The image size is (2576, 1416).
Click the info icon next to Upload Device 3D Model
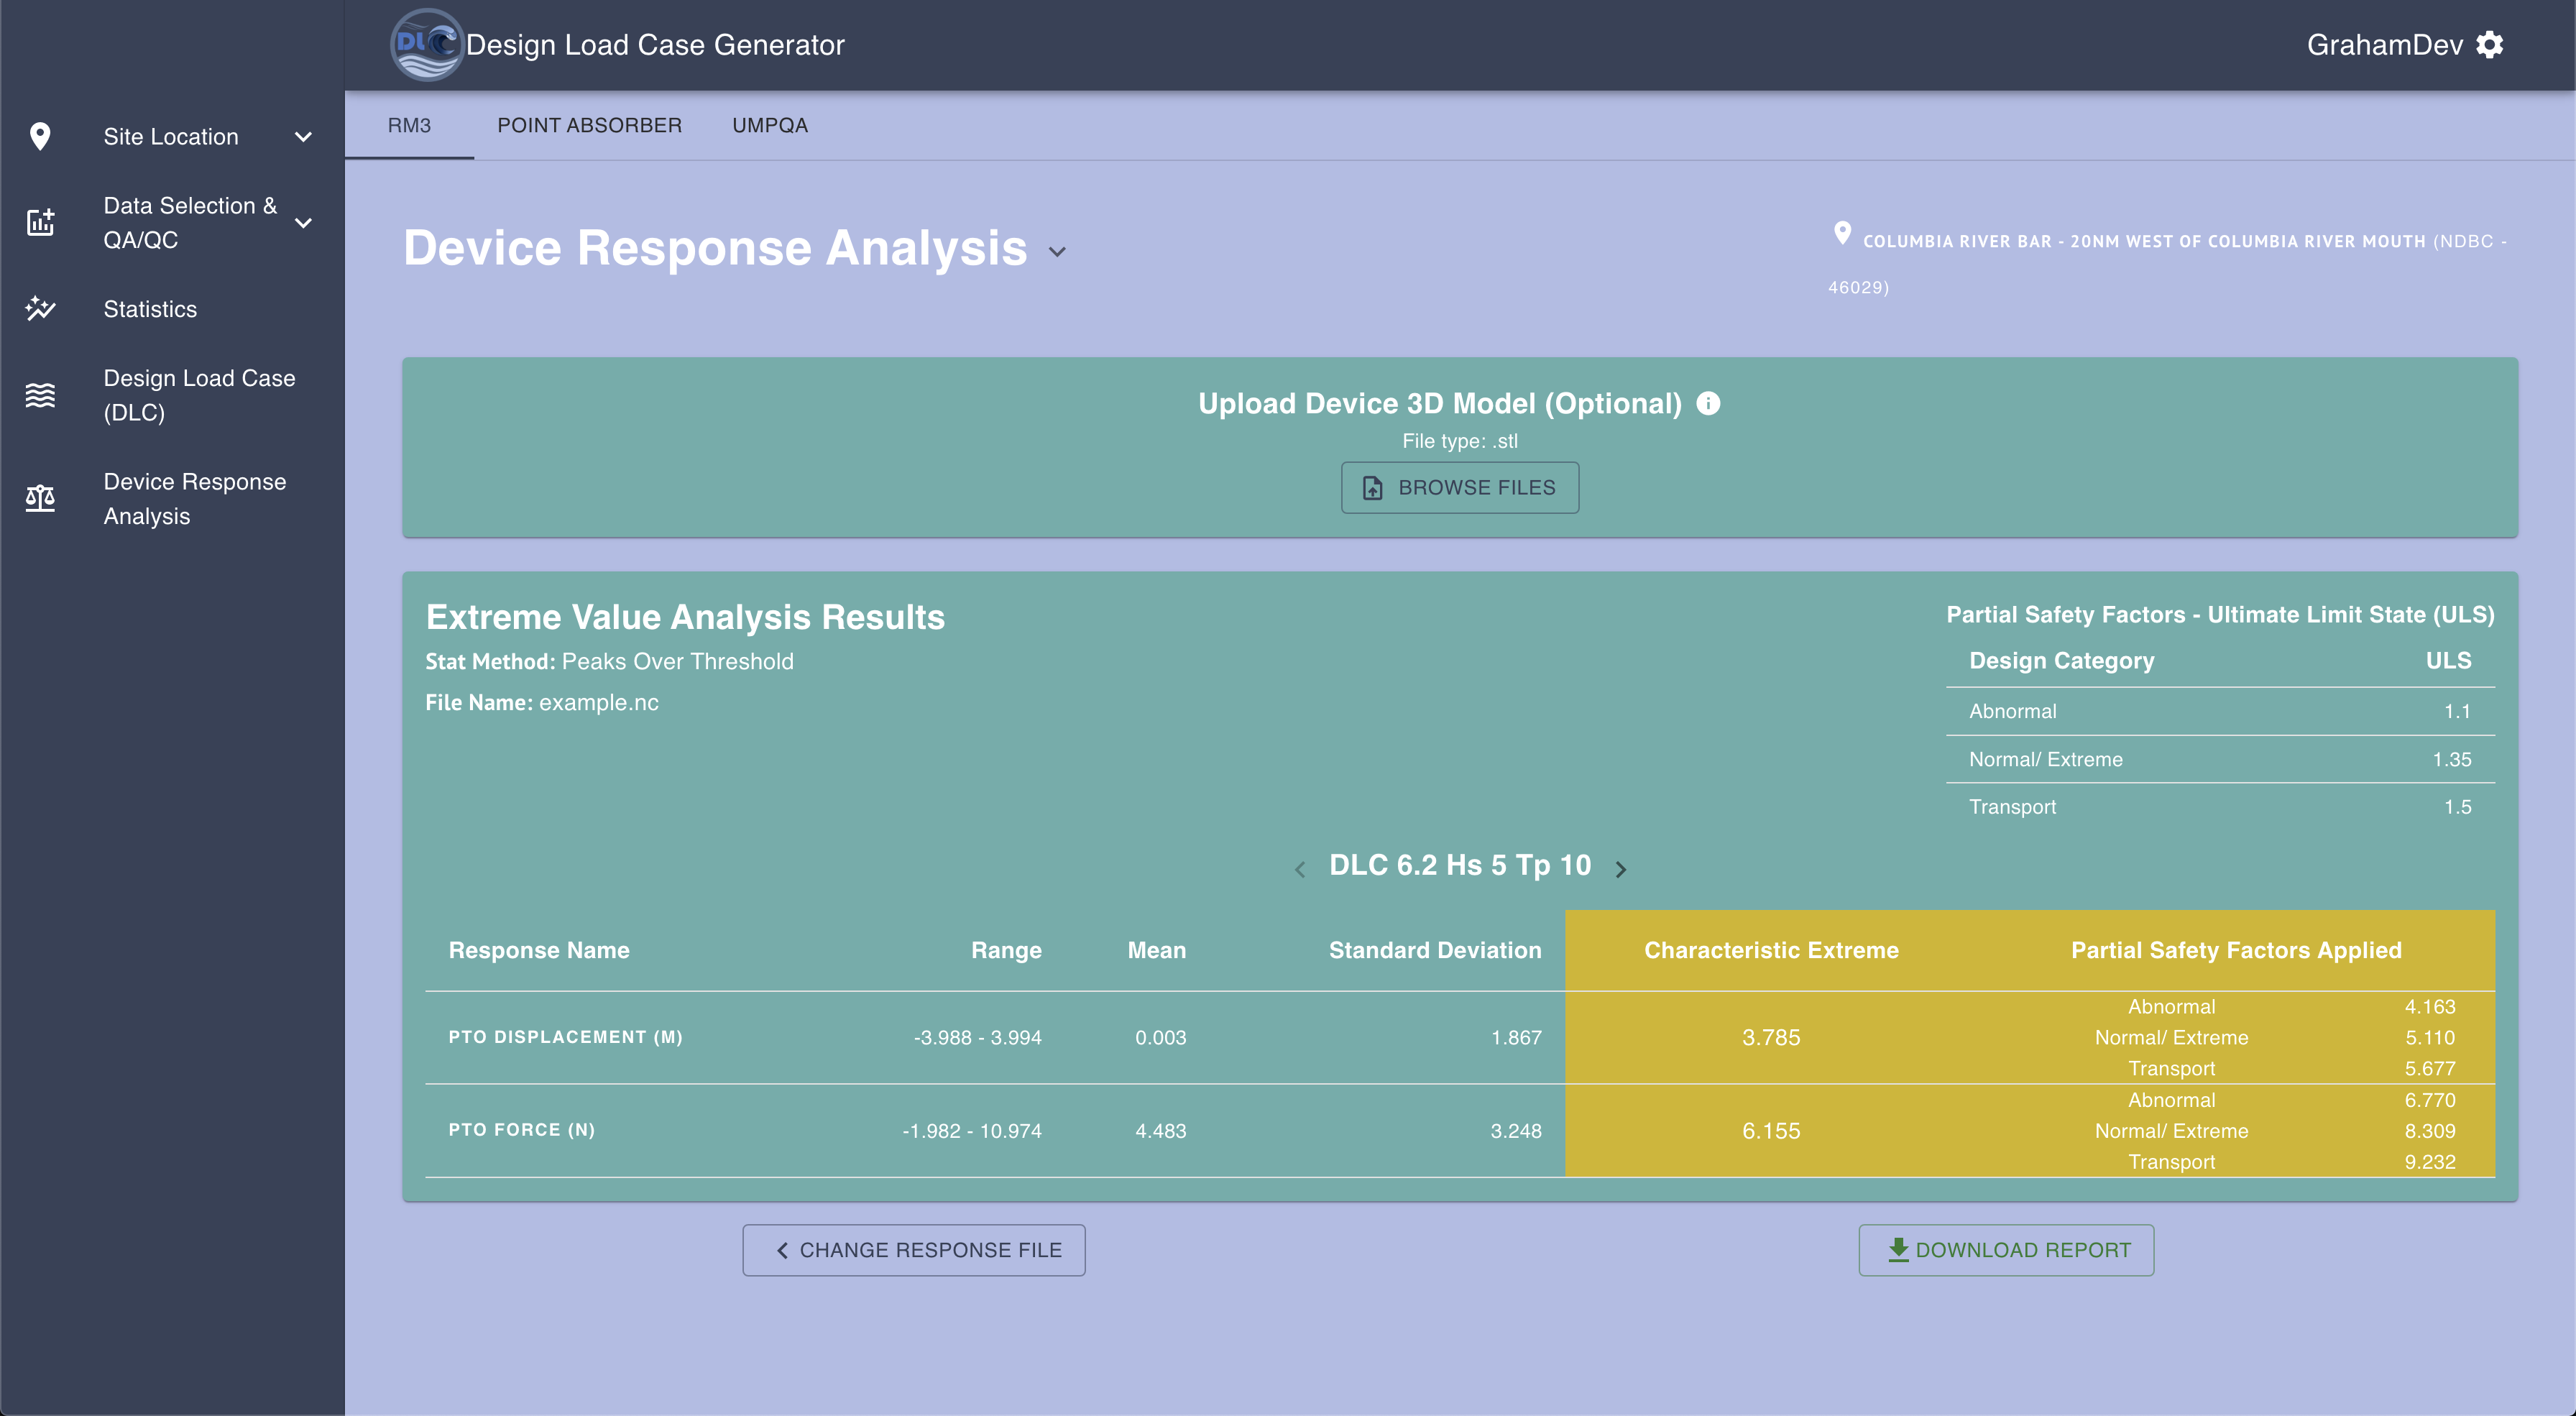[1709, 403]
